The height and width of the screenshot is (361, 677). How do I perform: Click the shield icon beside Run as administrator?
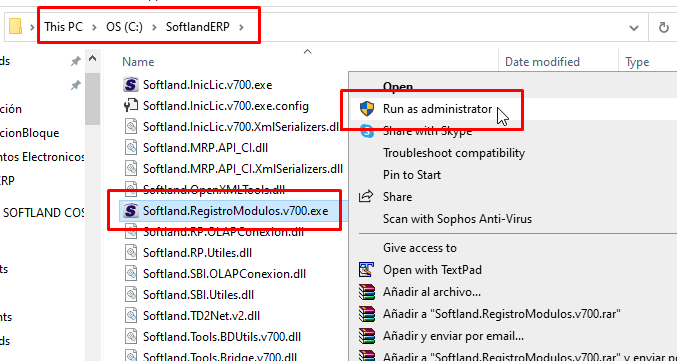coord(367,109)
